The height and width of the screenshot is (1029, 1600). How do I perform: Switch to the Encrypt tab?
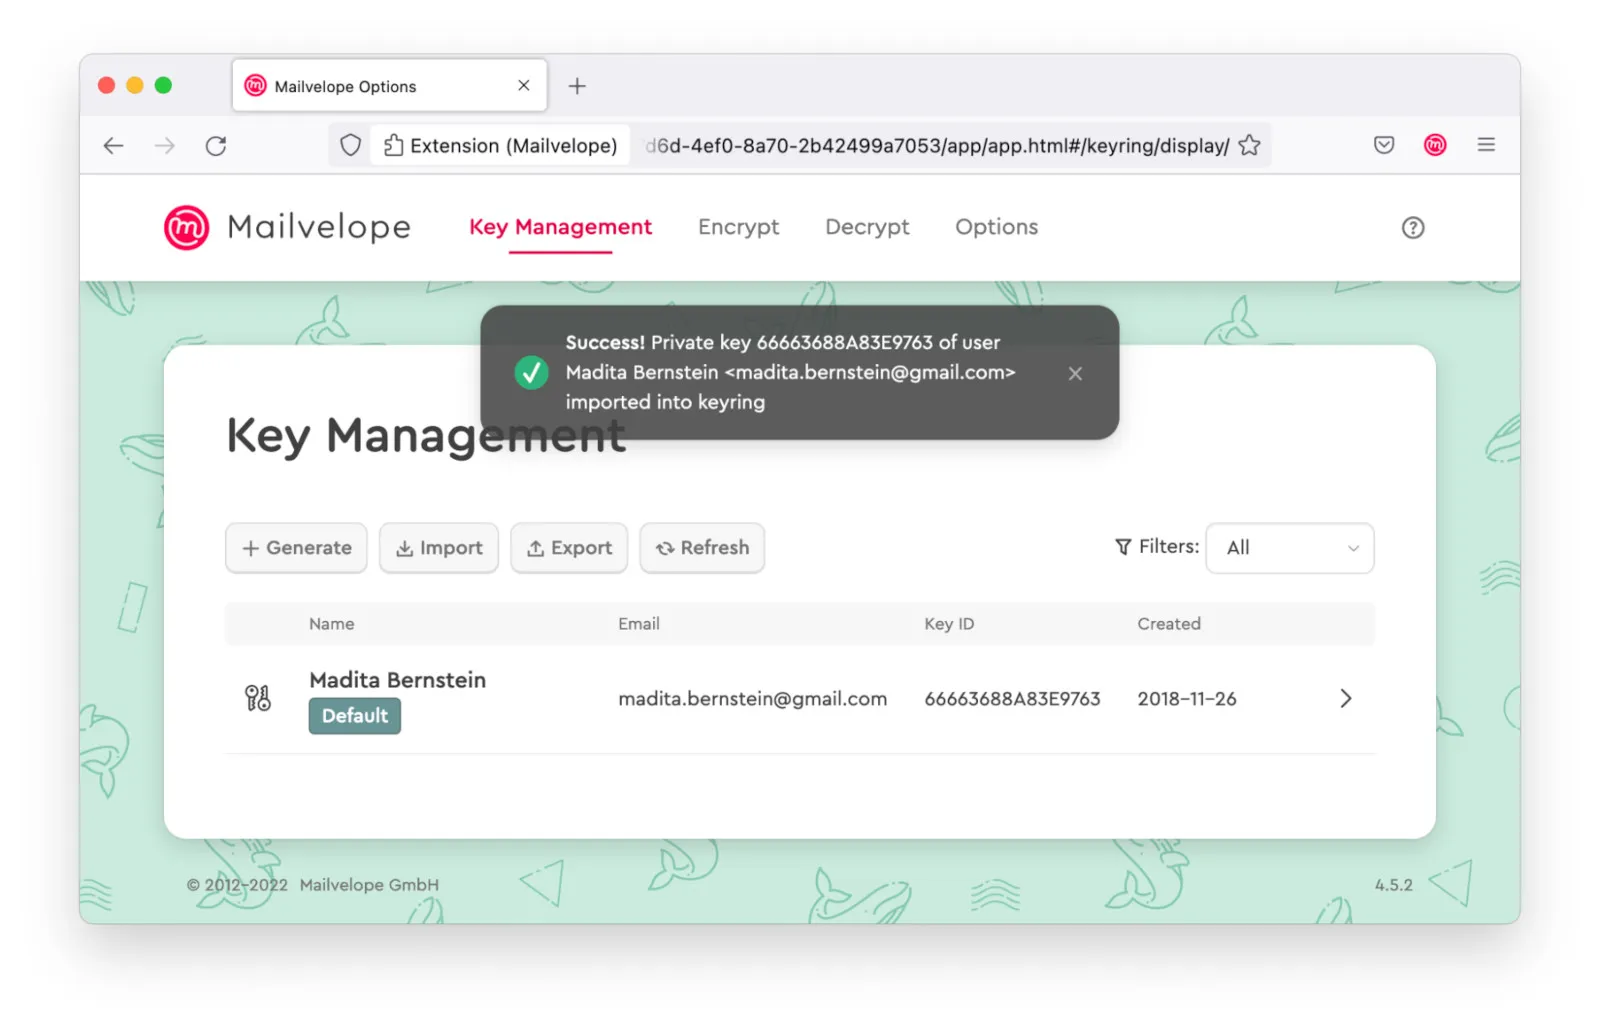click(x=738, y=227)
